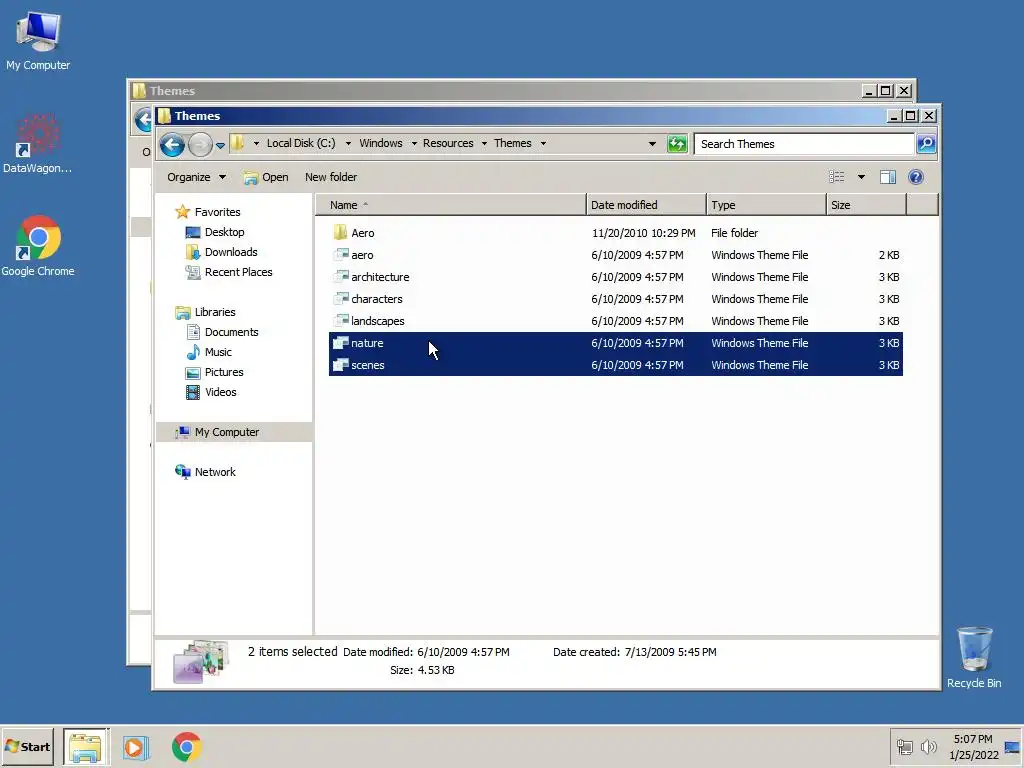Screen dimensions: 1024x768
Task: Select Network in navigation pane
Action: pyautogui.click(x=205, y=472)
